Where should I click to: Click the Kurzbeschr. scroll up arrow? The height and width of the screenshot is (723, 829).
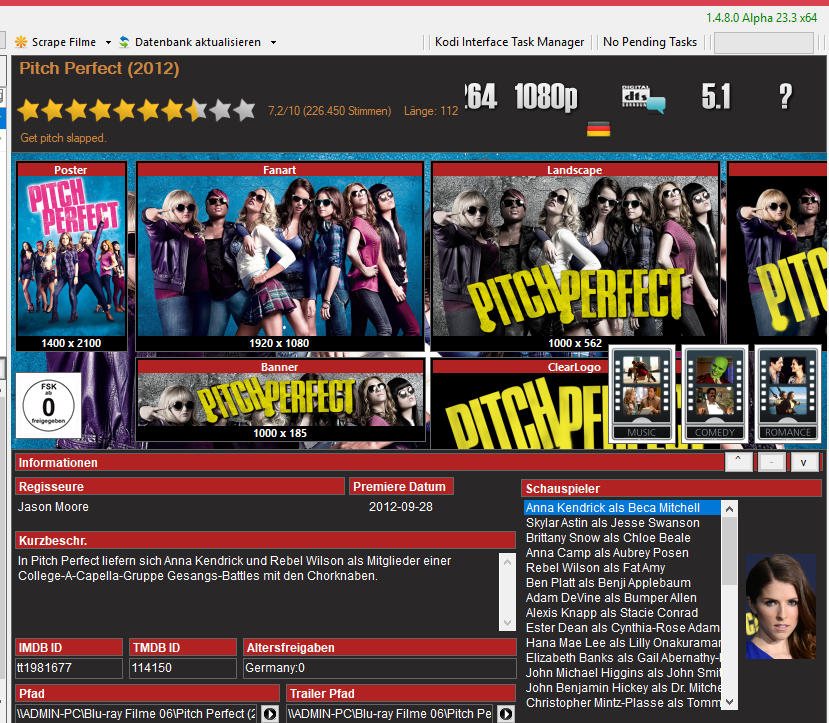tap(507, 562)
